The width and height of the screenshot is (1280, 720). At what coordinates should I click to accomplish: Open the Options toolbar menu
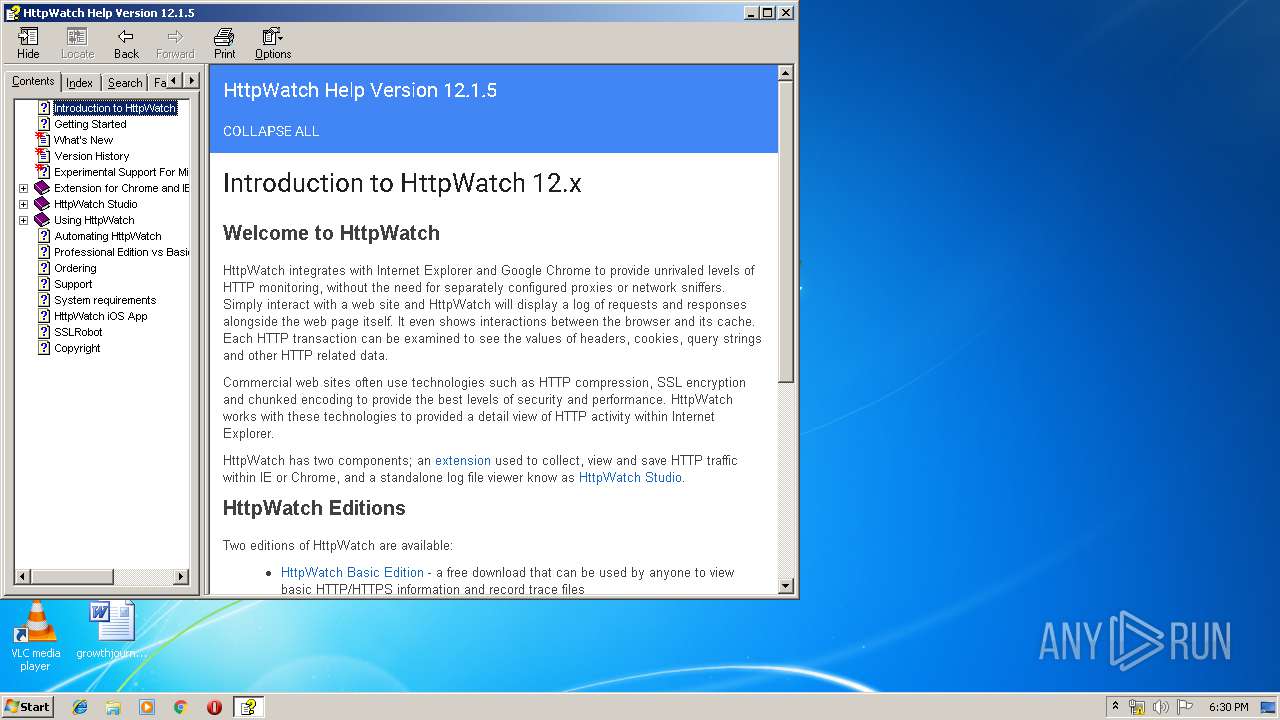pyautogui.click(x=273, y=43)
